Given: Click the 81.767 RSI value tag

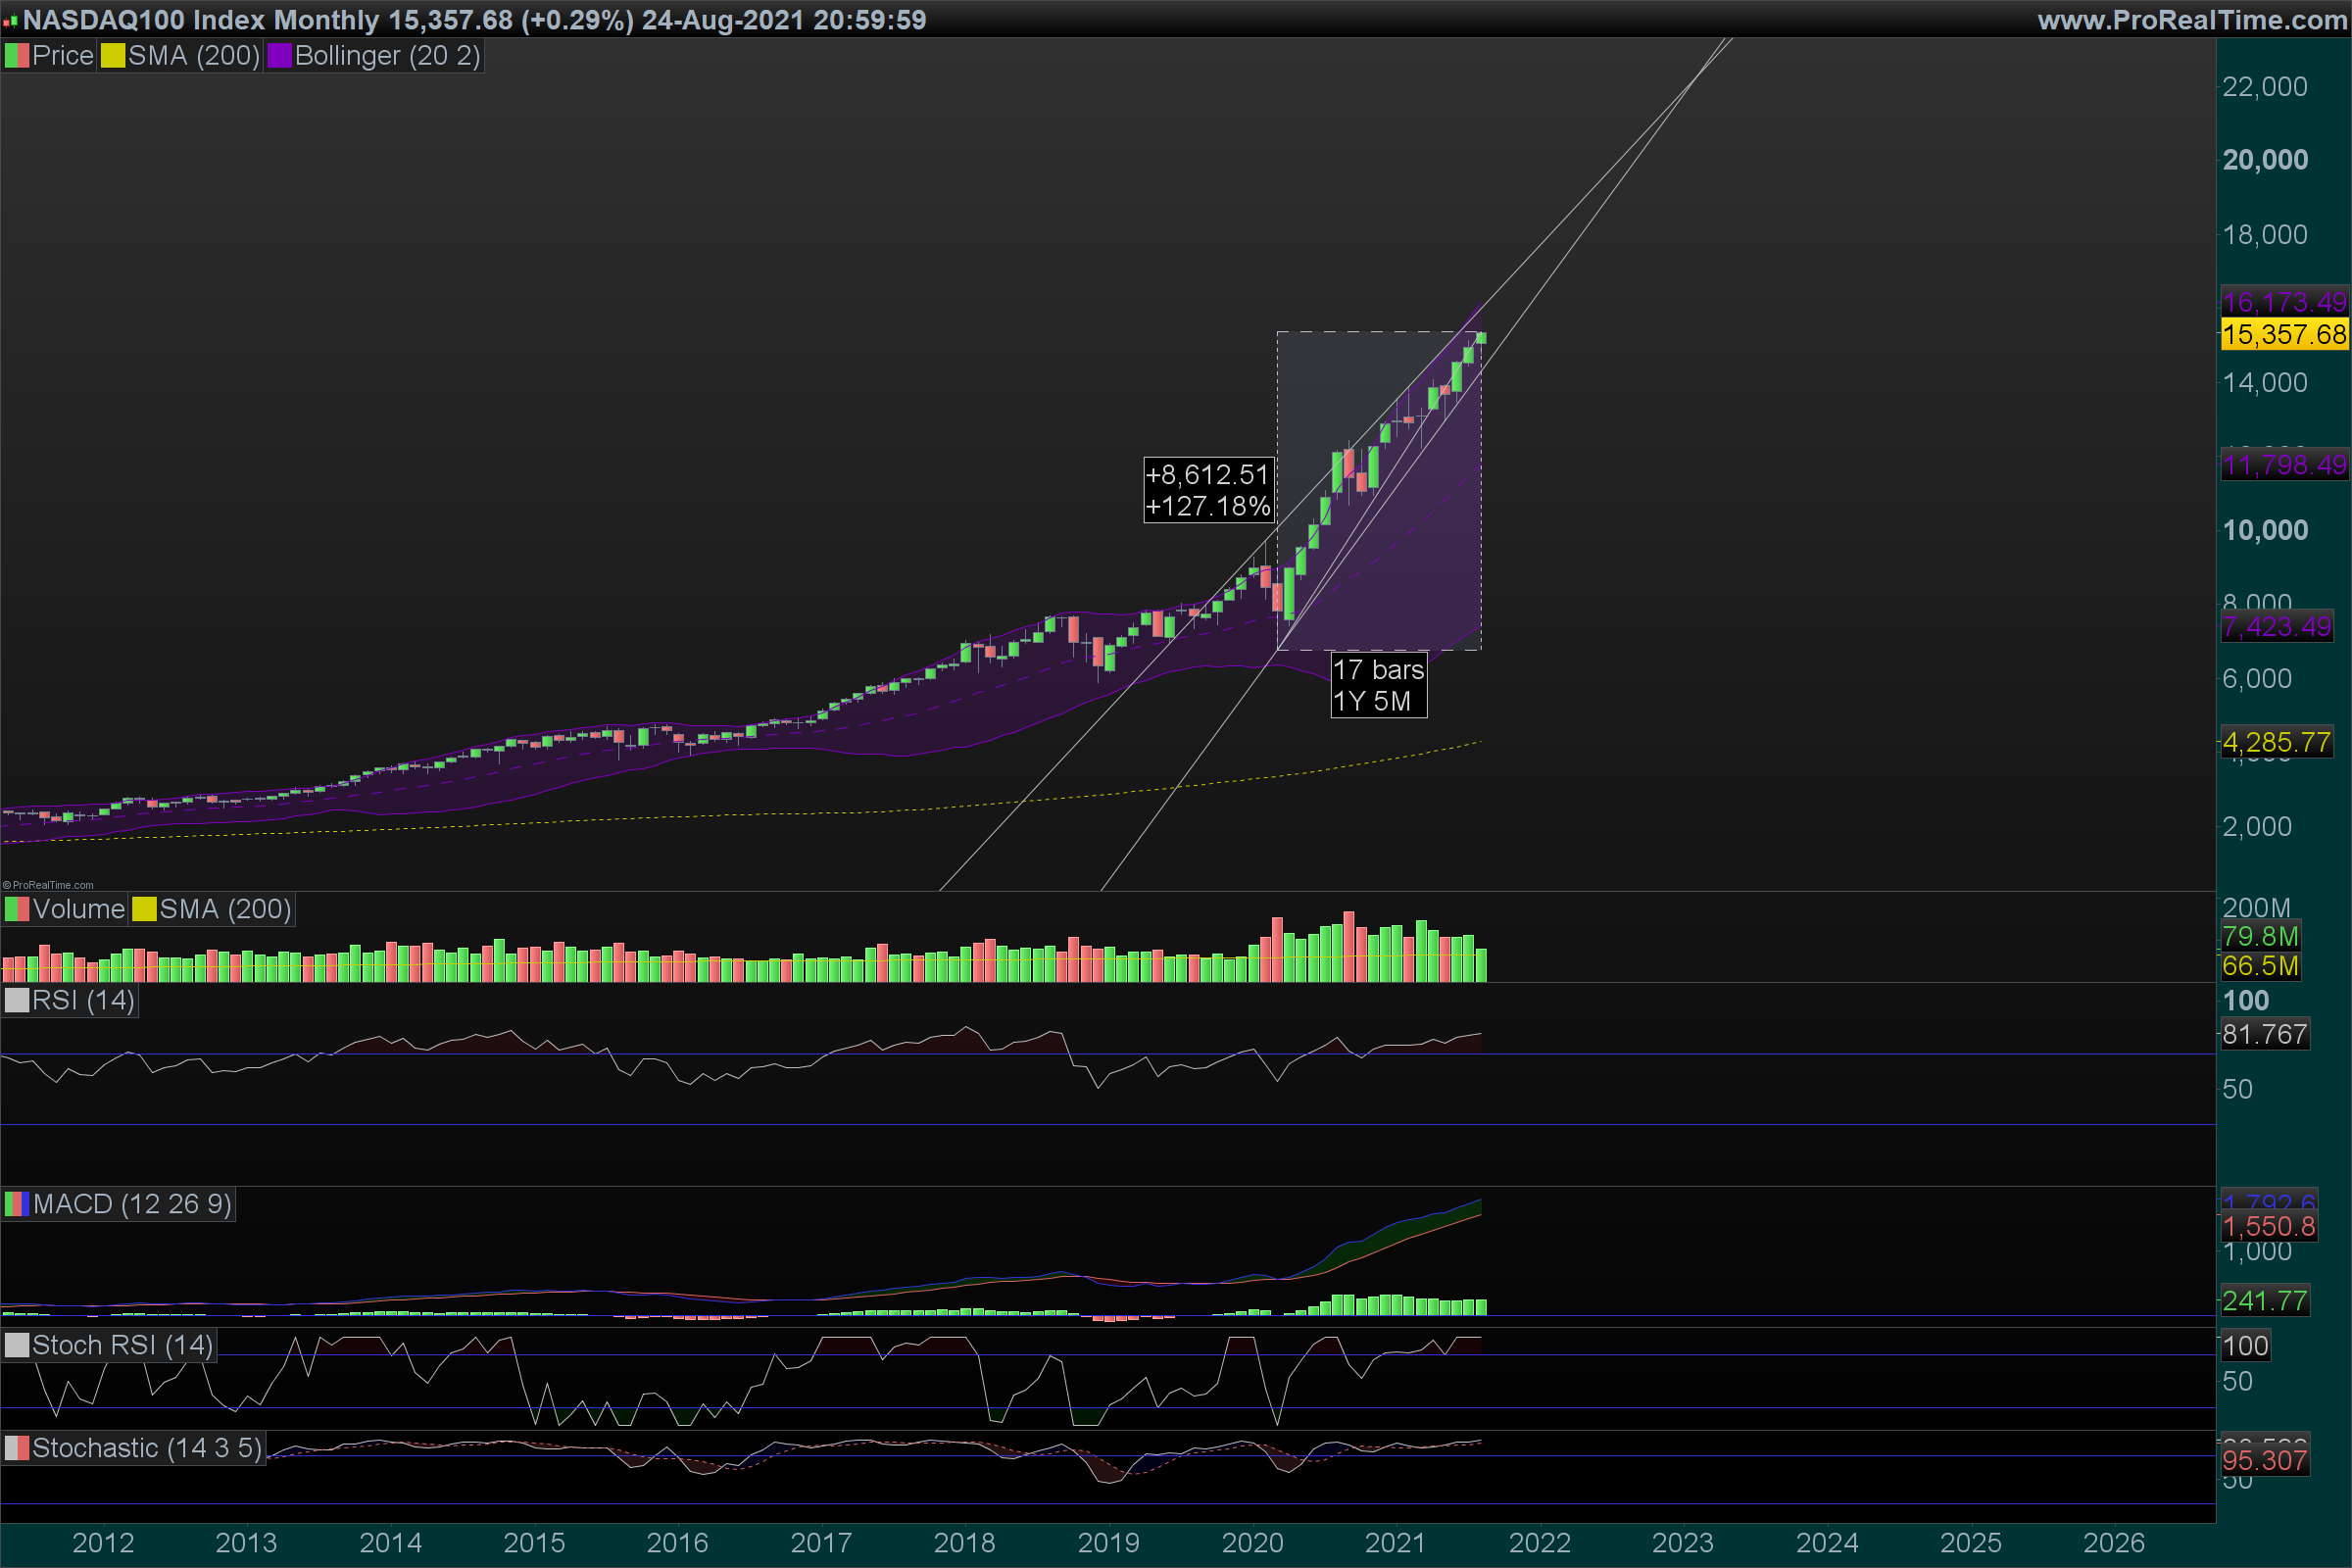Looking at the screenshot, I should pyautogui.click(x=2264, y=1034).
